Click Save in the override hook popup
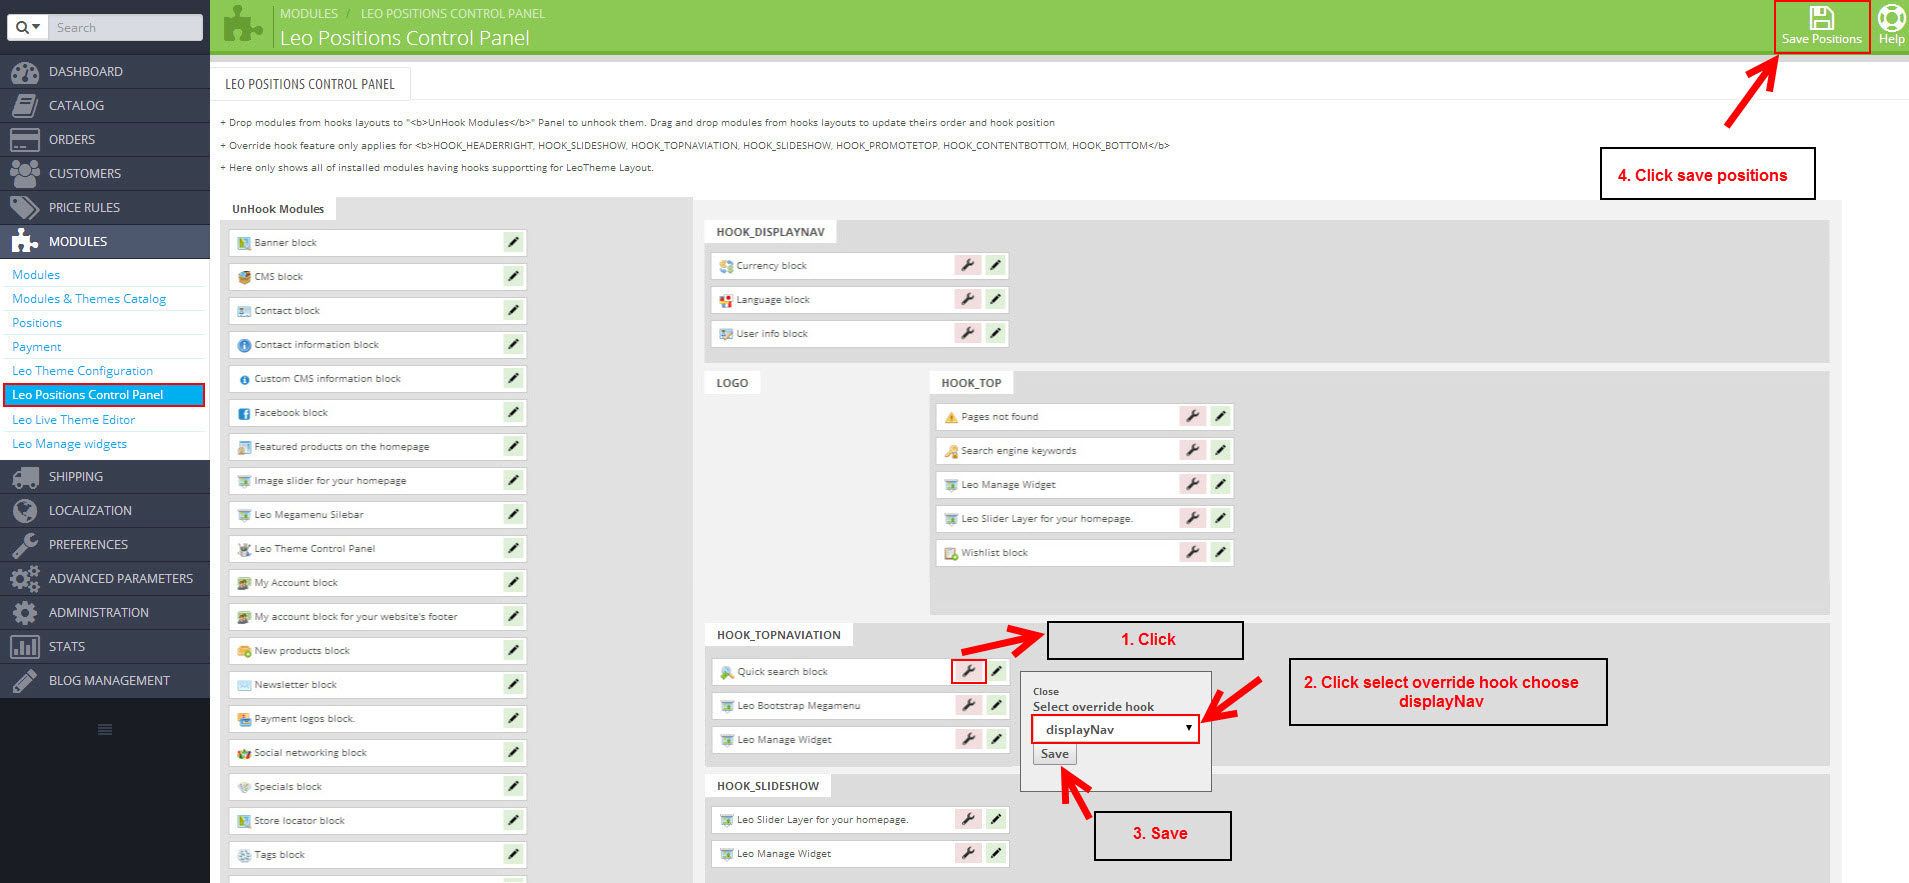The height and width of the screenshot is (883, 1909). [x=1054, y=754]
